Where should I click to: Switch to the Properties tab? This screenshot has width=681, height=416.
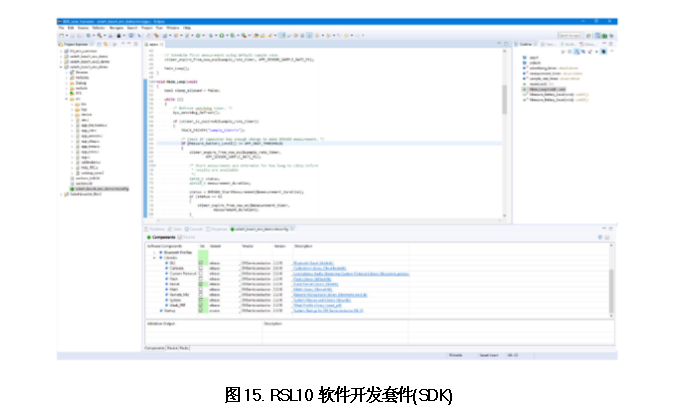coord(217,229)
